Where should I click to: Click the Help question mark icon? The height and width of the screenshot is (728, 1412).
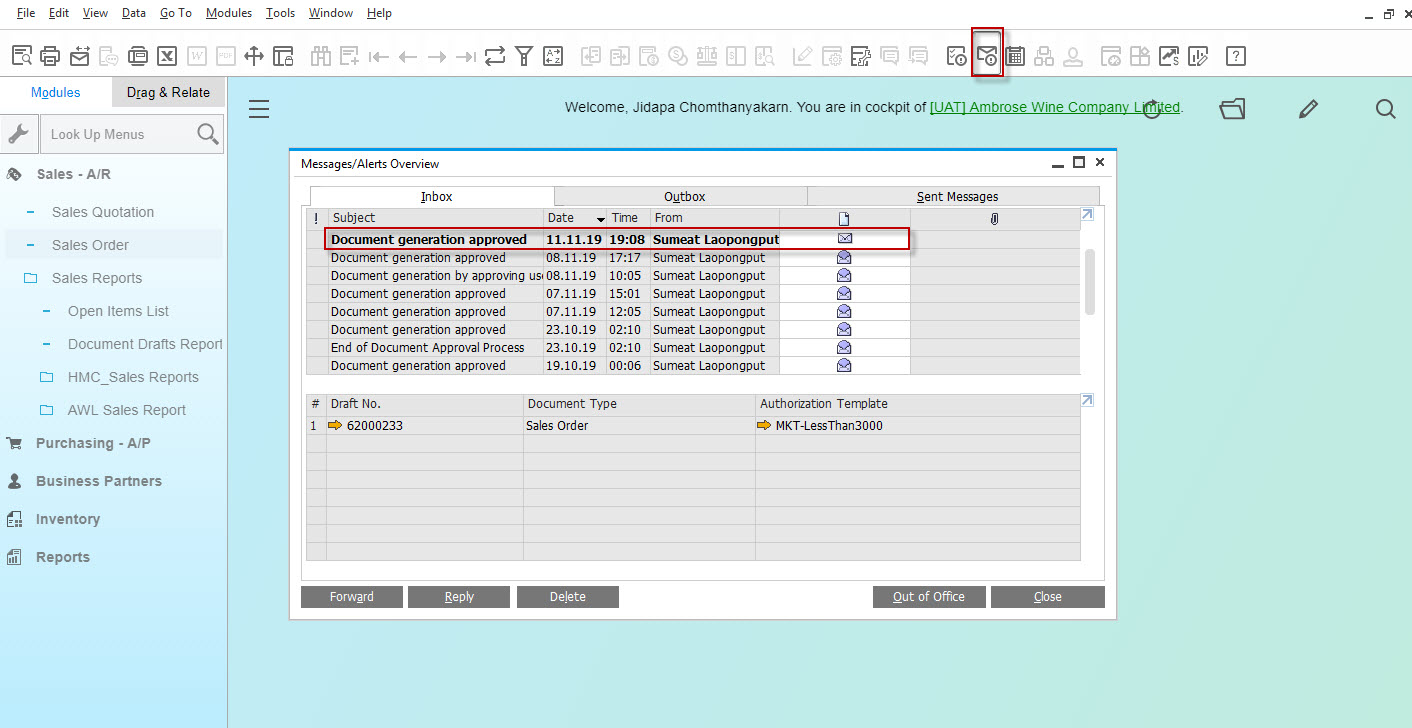tap(1236, 56)
